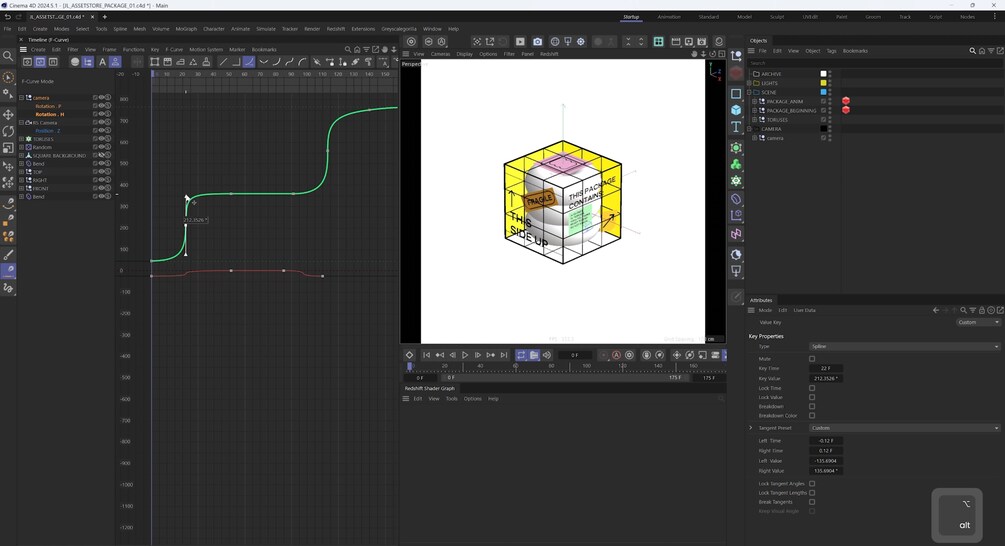Set step interpolation in F-Curve toolbar

235,62
